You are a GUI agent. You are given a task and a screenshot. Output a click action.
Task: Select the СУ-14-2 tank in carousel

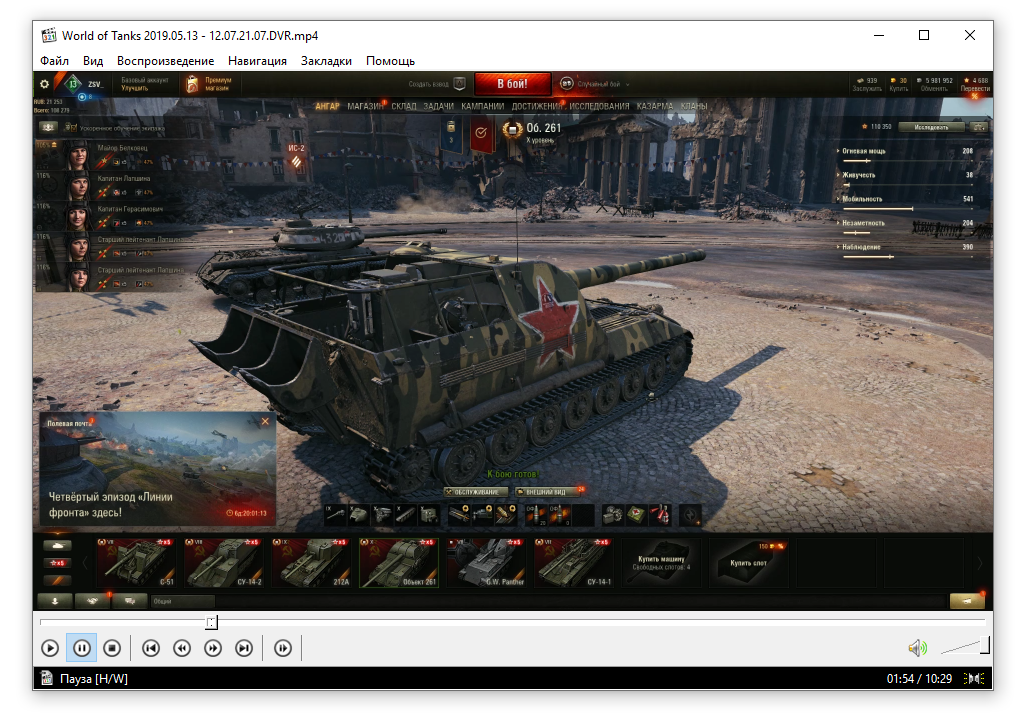pos(223,563)
